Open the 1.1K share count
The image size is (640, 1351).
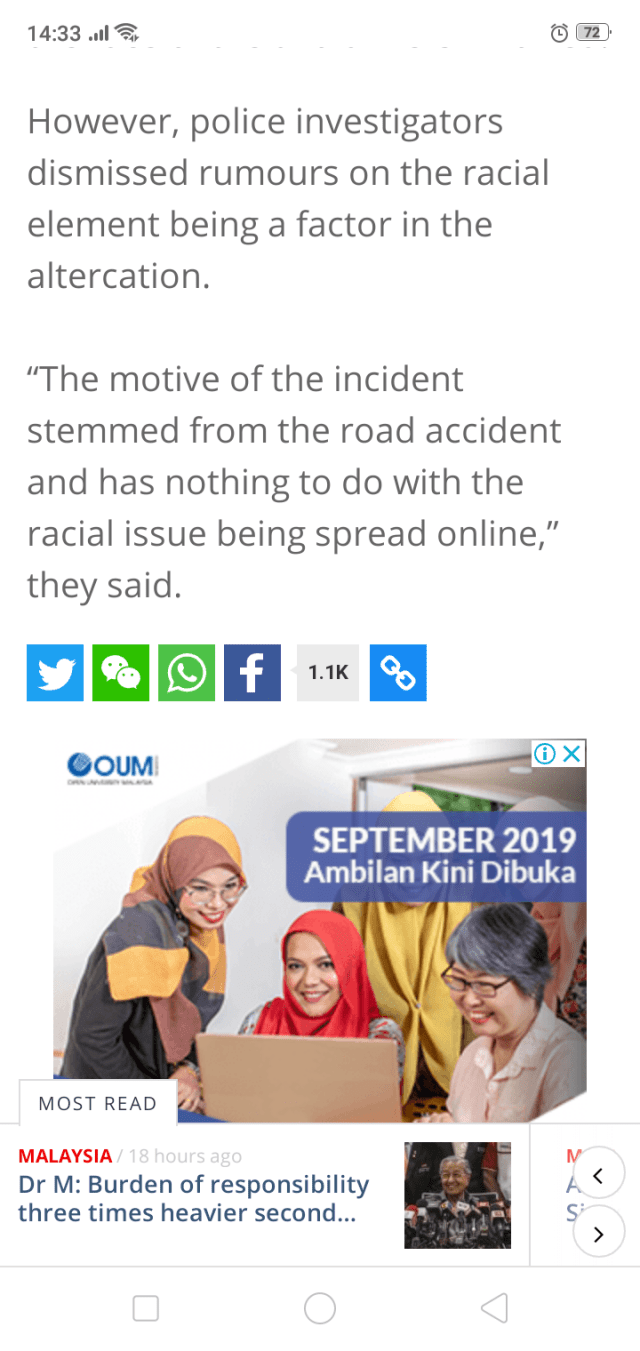coord(328,673)
